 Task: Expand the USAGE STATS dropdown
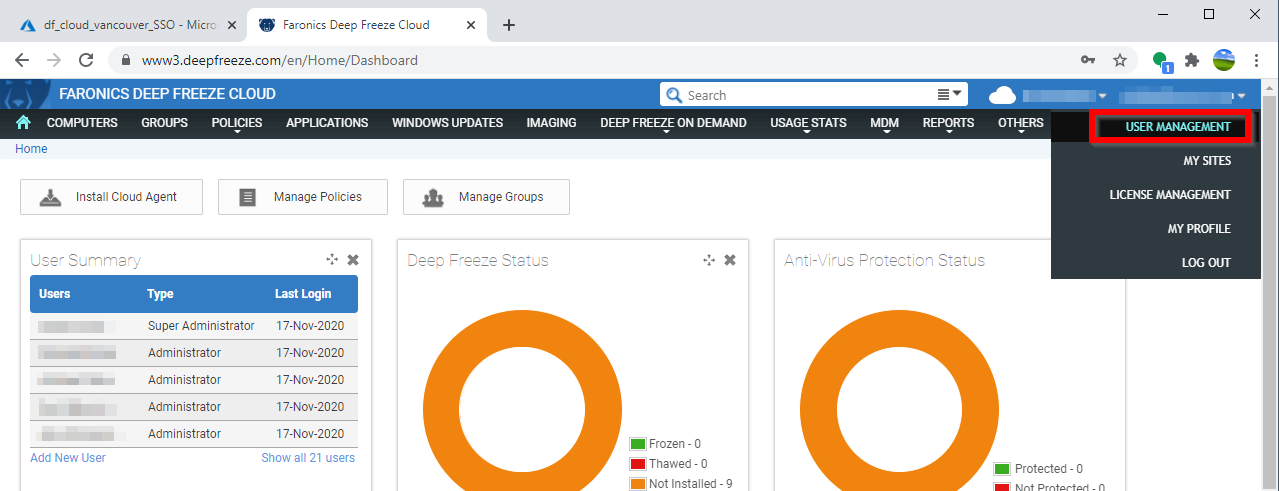point(808,123)
